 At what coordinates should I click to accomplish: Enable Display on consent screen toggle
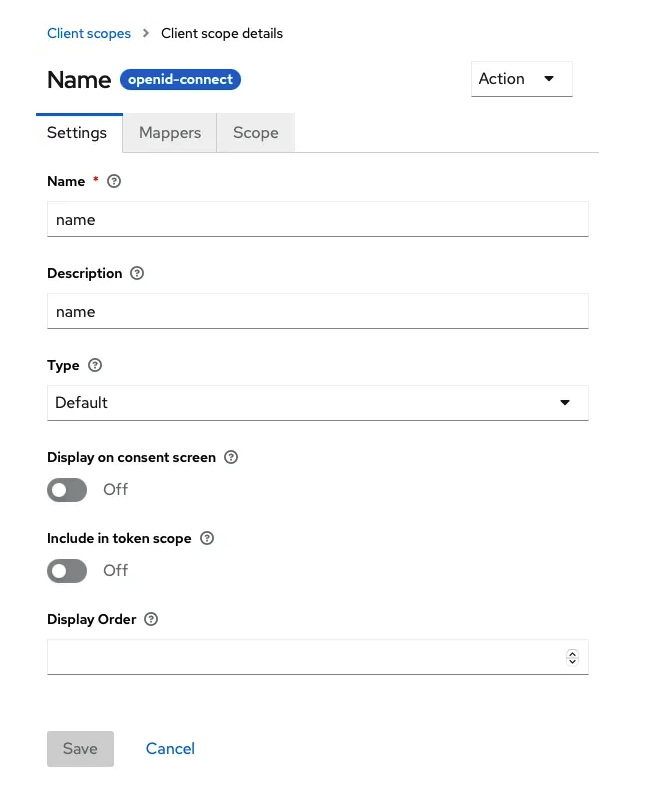(x=67, y=490)
